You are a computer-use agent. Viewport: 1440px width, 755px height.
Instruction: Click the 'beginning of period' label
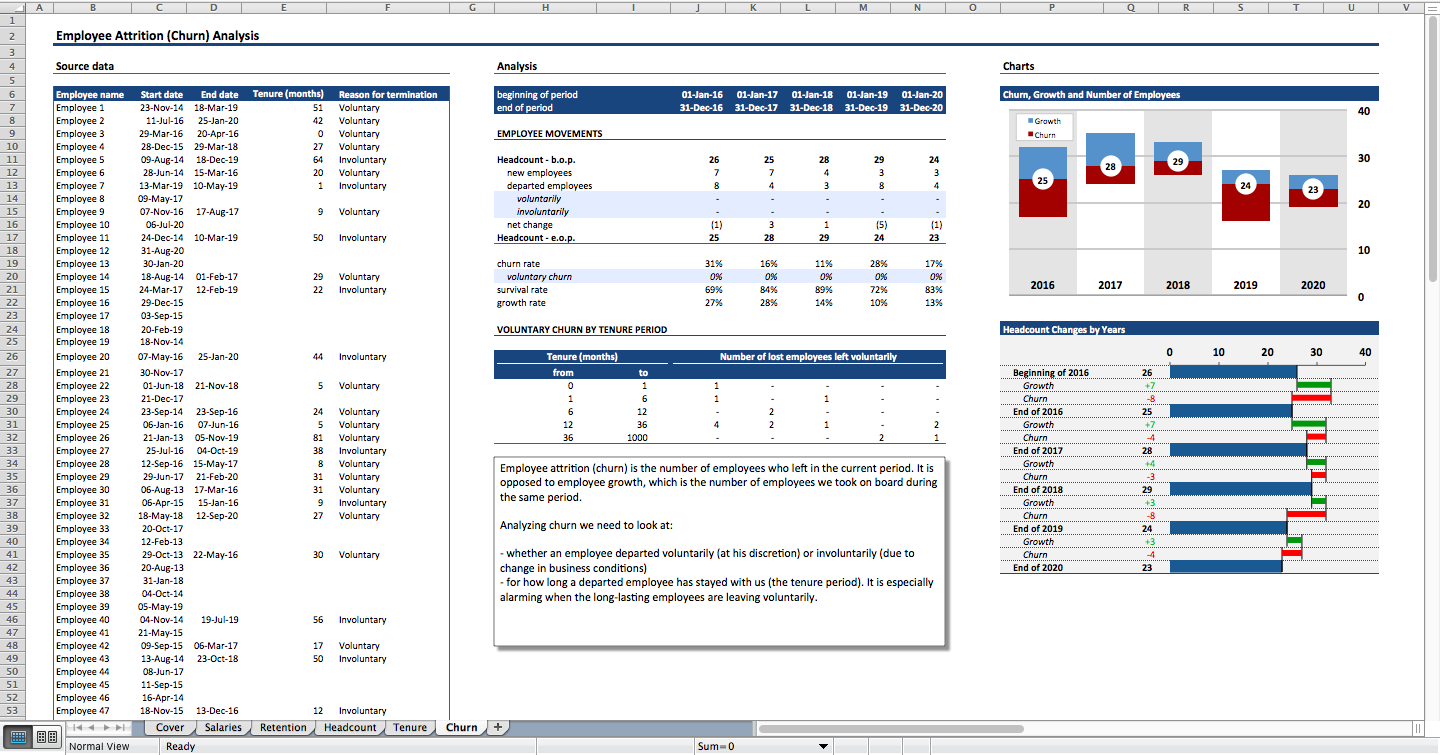(537, 94)
